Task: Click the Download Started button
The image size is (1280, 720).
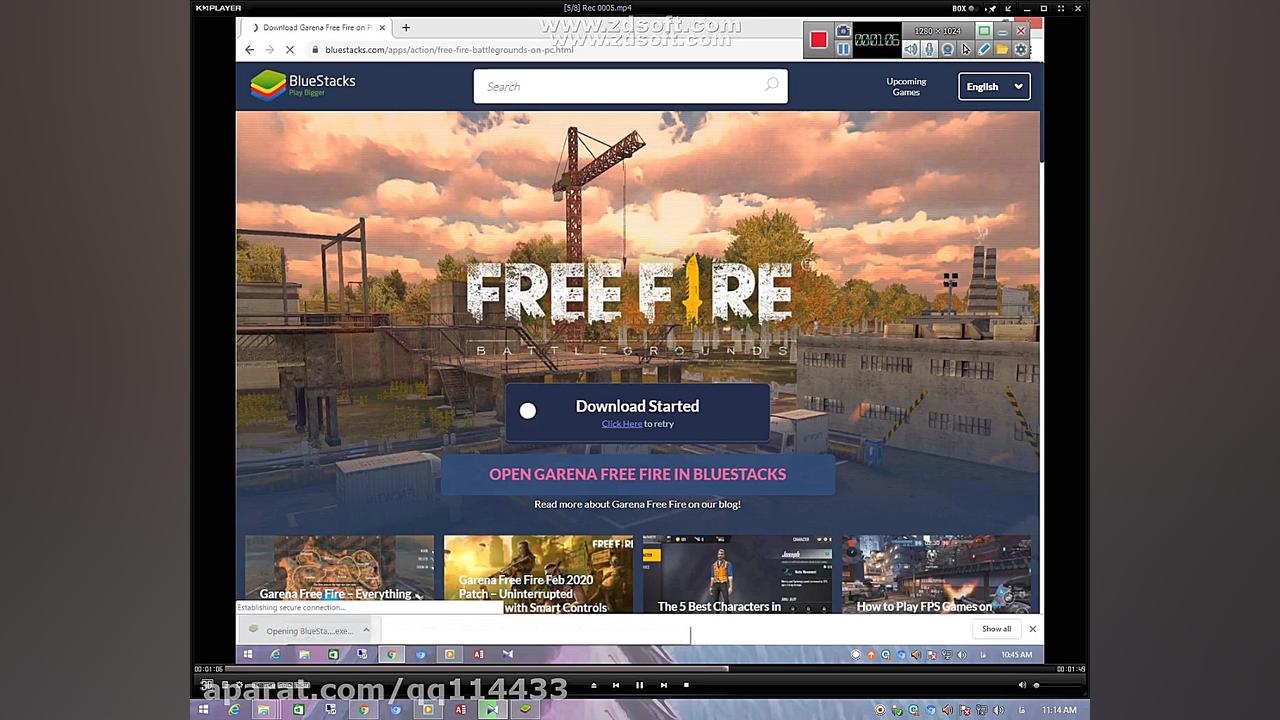Action: coord(638,412)
